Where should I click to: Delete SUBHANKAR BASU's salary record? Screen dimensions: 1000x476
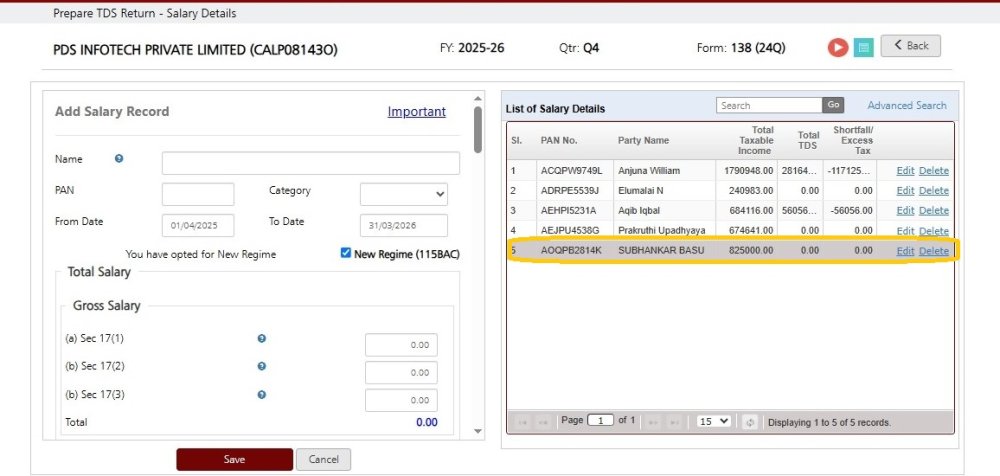pyautogui.click(x=934, y=251)
